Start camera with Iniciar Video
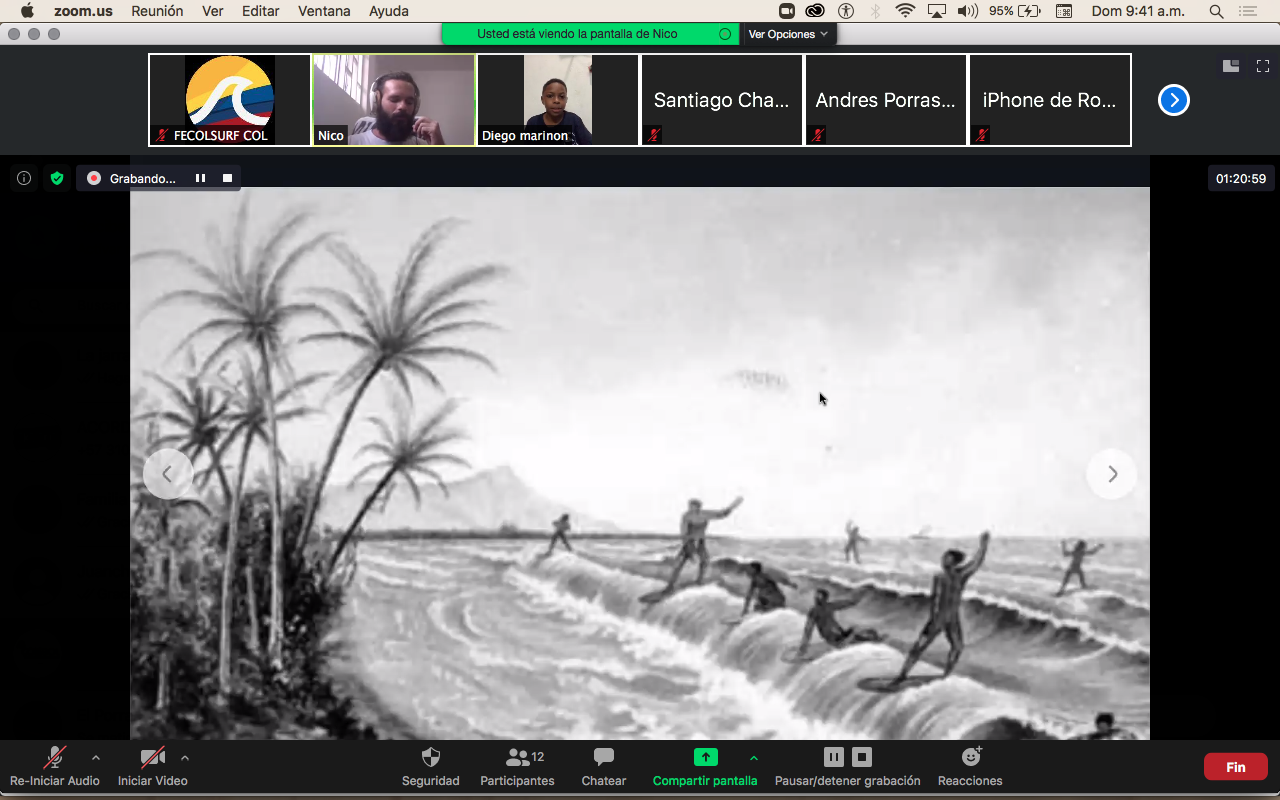 153,767
